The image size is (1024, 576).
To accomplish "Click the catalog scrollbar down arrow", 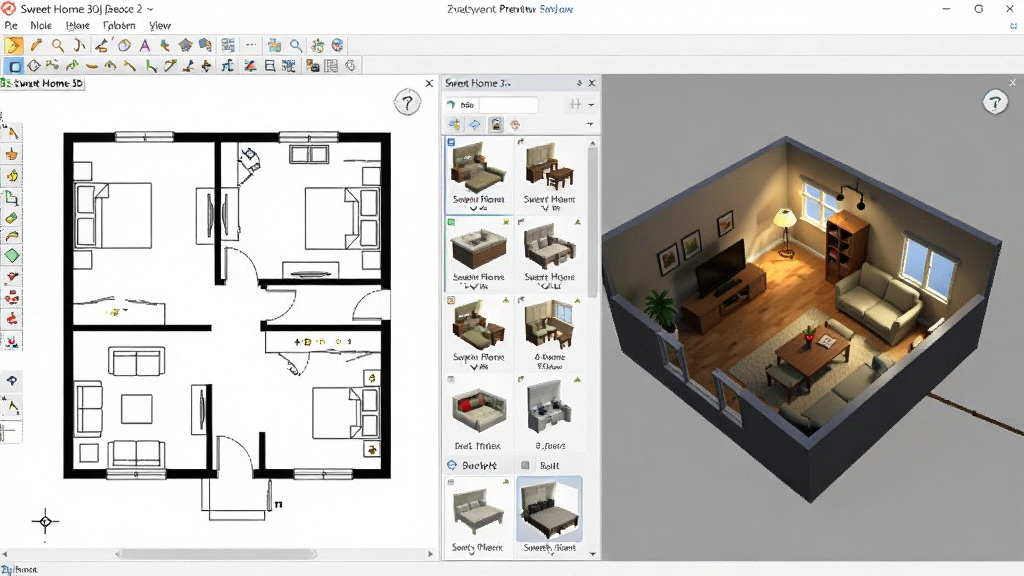I will point(592,554).
